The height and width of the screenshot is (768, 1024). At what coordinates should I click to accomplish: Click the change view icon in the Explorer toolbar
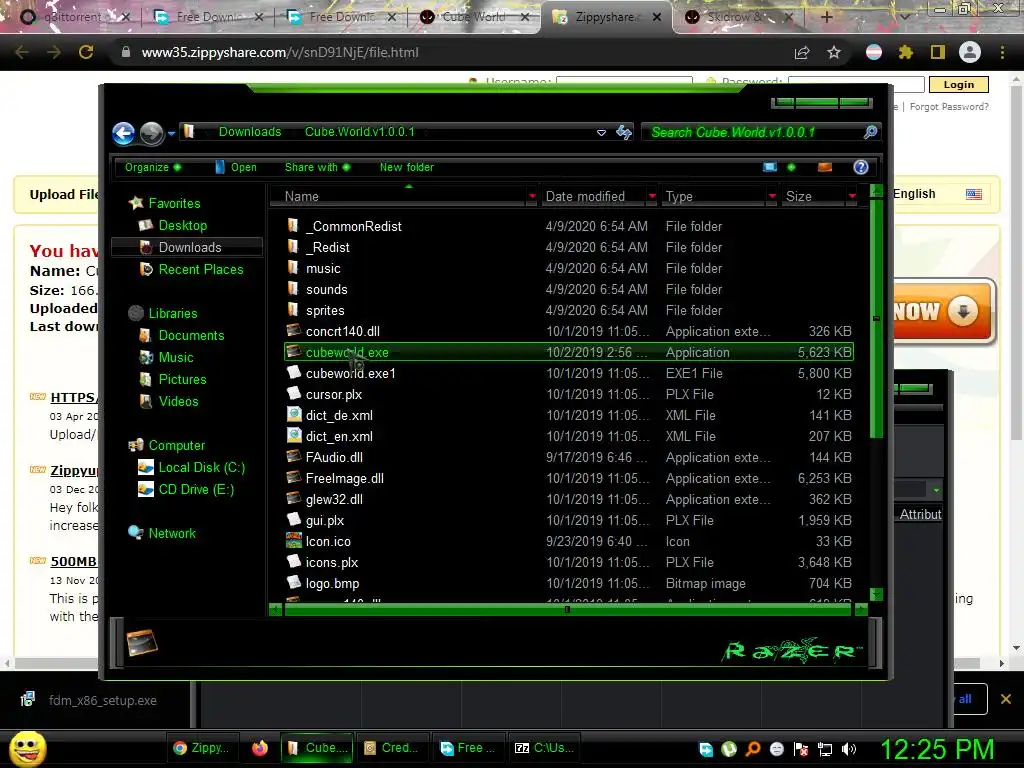click(x=770, y=167)
